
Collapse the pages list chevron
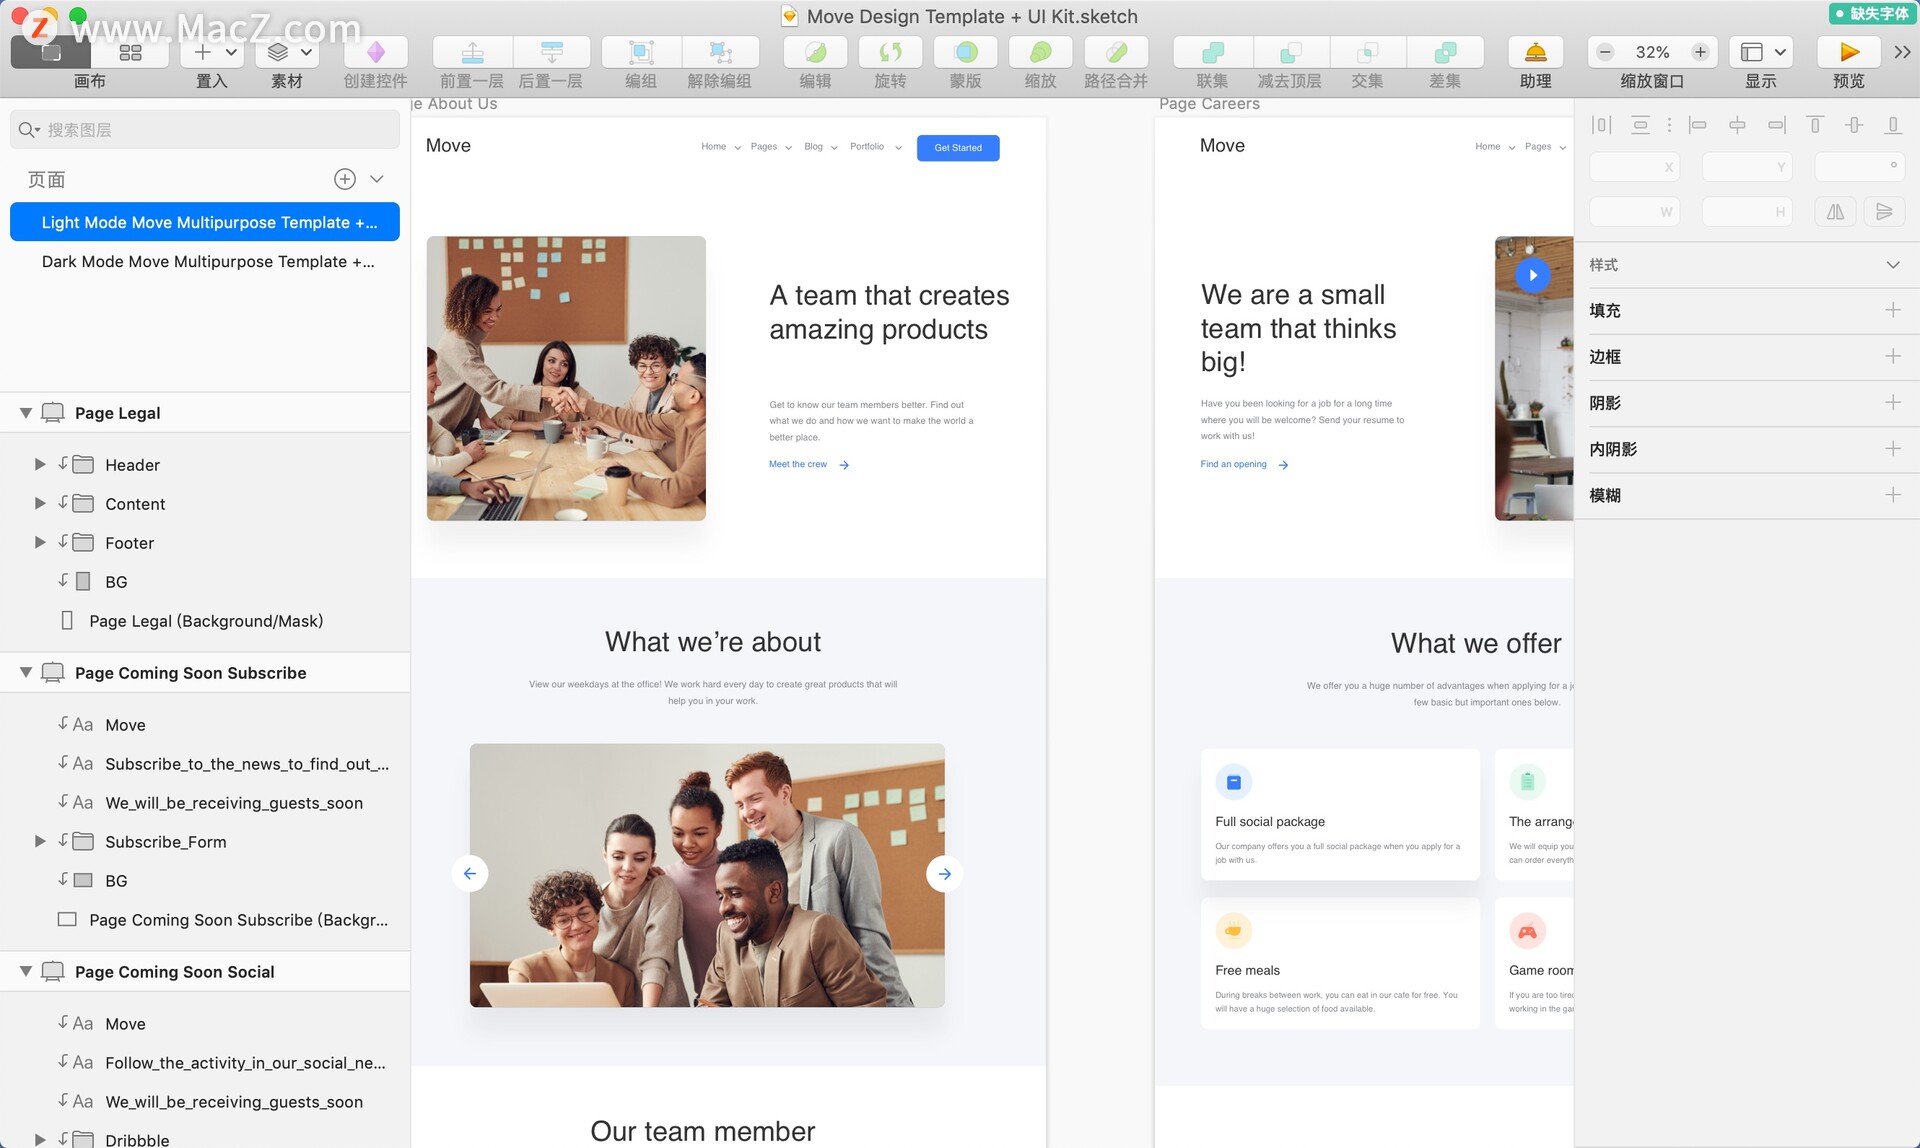pyautogui.click(x=377, y=179)
